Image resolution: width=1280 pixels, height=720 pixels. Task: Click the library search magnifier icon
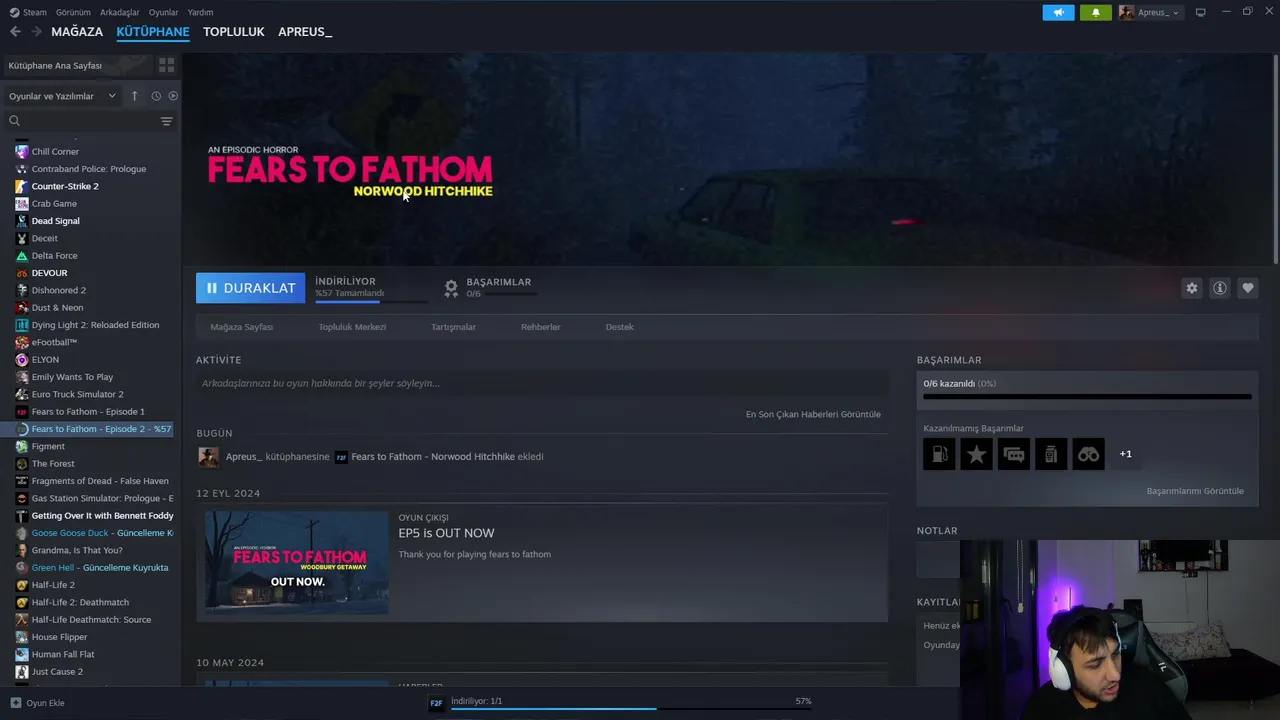15,121
